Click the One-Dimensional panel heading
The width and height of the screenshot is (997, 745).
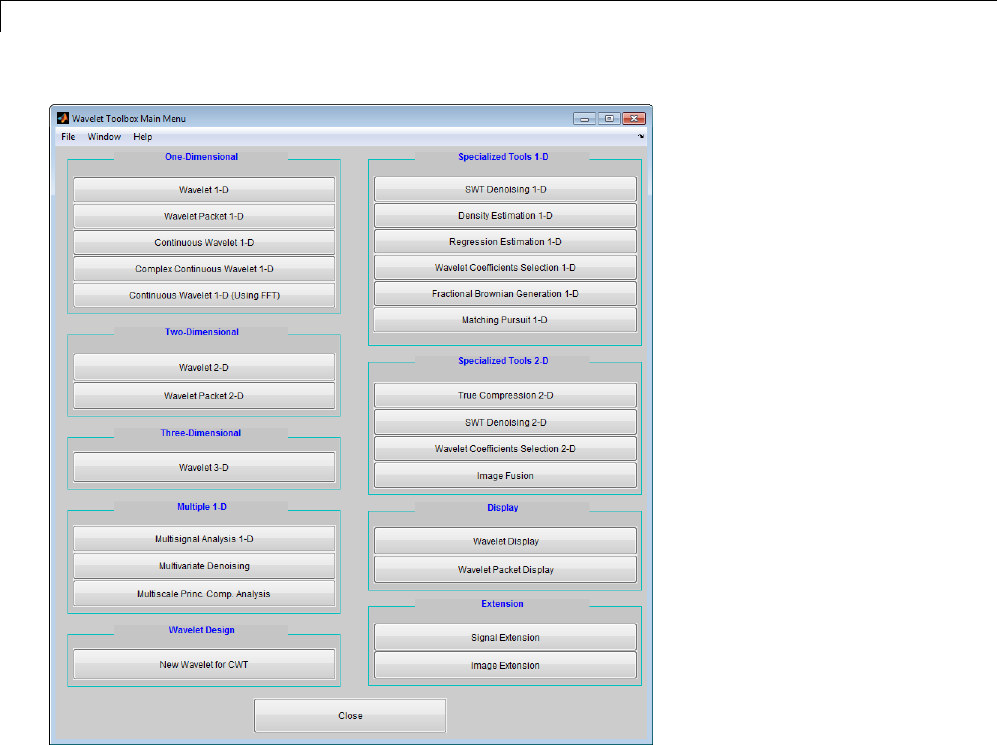click(x=202, y=157)
